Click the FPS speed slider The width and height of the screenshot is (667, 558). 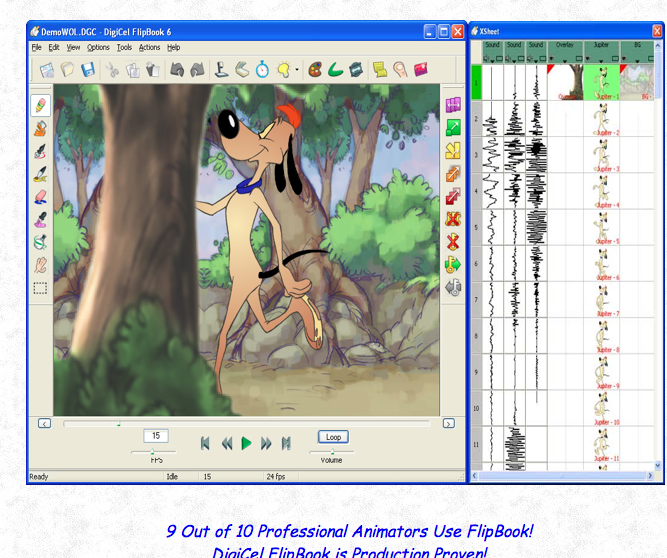(x=153, y=452)
